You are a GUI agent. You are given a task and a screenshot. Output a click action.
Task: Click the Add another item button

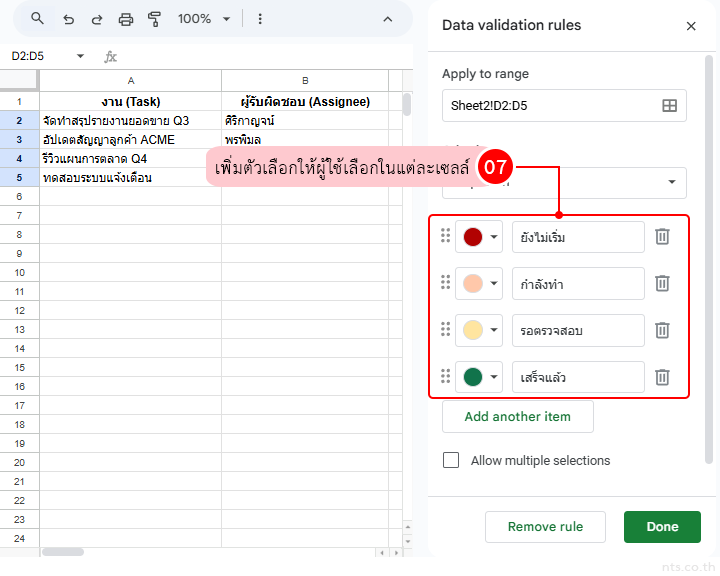[x=517, y=416]
